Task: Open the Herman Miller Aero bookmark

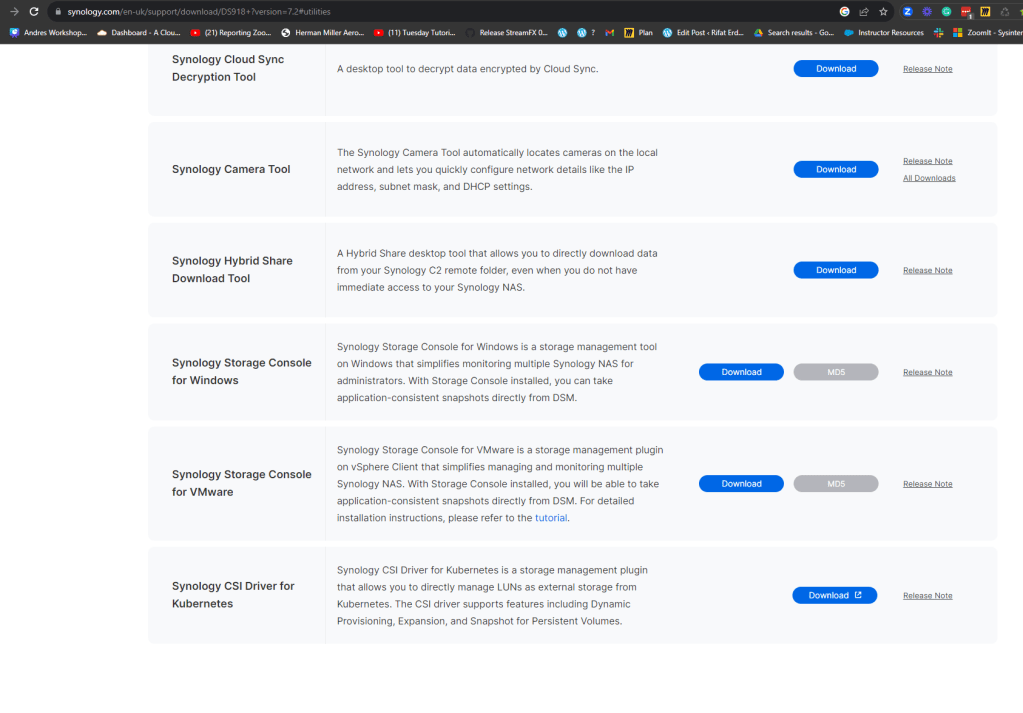Action: coord(322,33)
